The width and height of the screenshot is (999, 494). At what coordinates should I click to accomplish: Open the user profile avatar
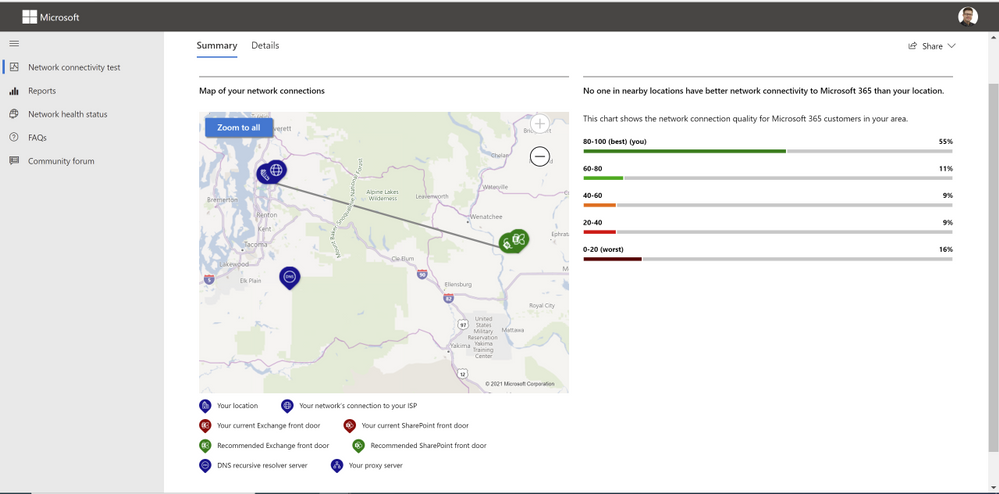click(x=967, y=16)
